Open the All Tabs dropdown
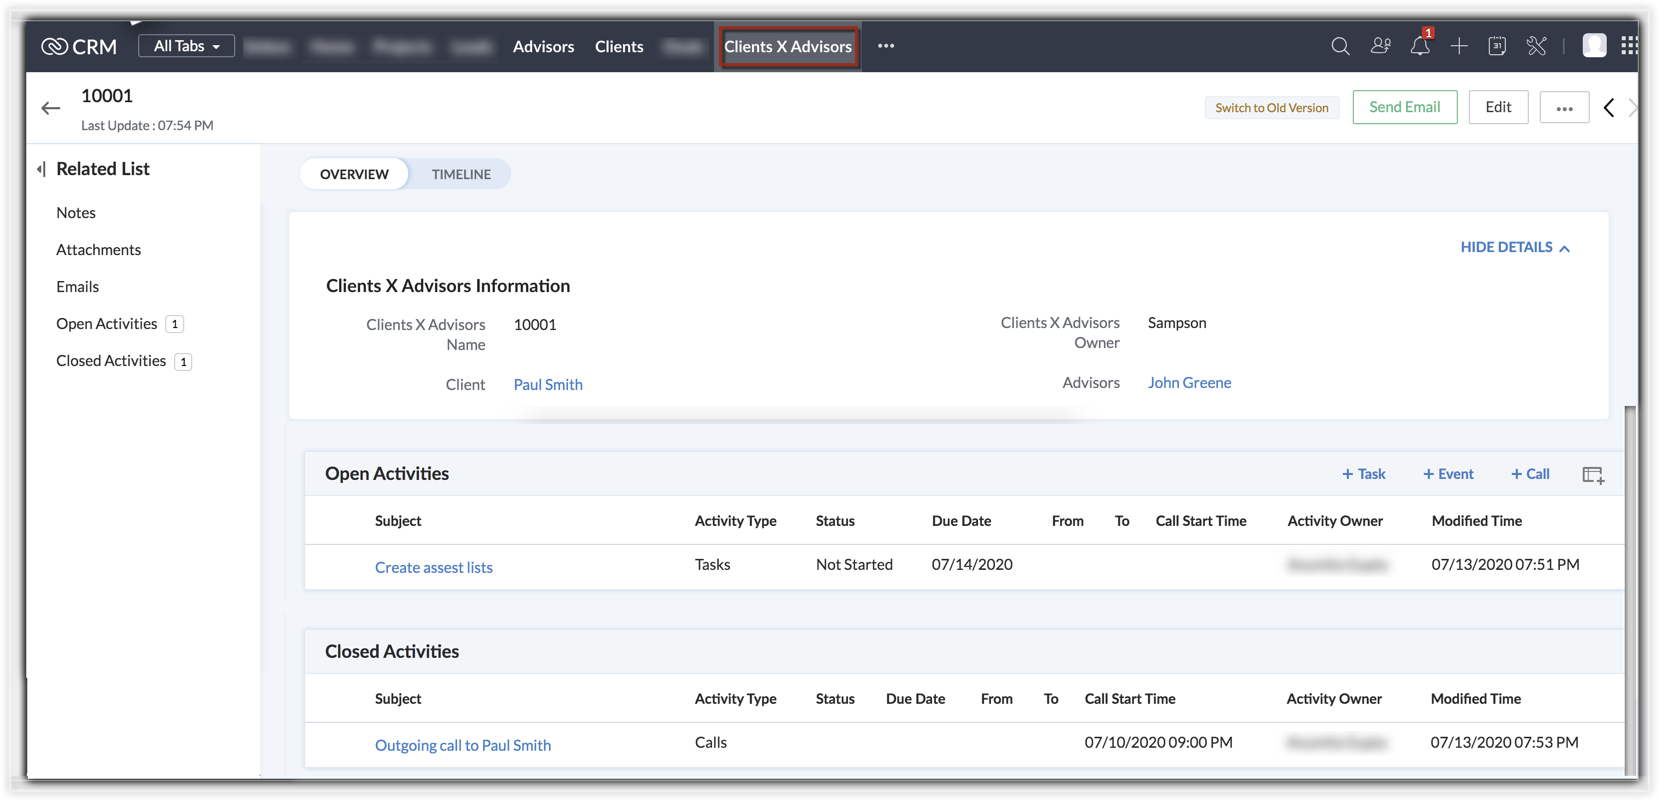The width and height of the screenshot is (1659, 801). [186, 46]
